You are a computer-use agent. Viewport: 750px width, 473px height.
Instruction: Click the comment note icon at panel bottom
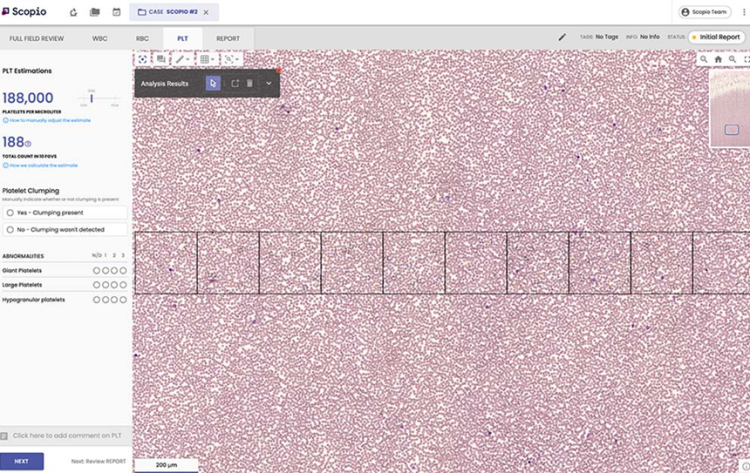coord(4,436)
